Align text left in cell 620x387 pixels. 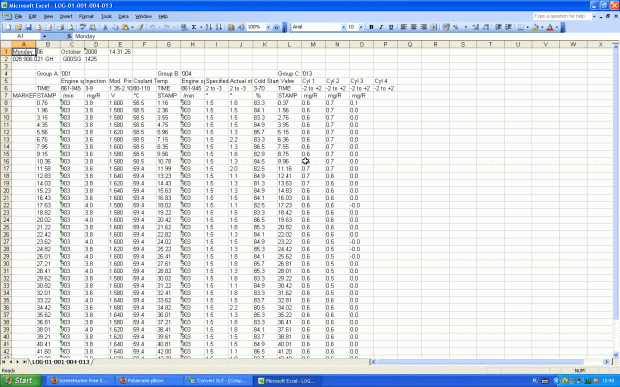coord(404,27)
